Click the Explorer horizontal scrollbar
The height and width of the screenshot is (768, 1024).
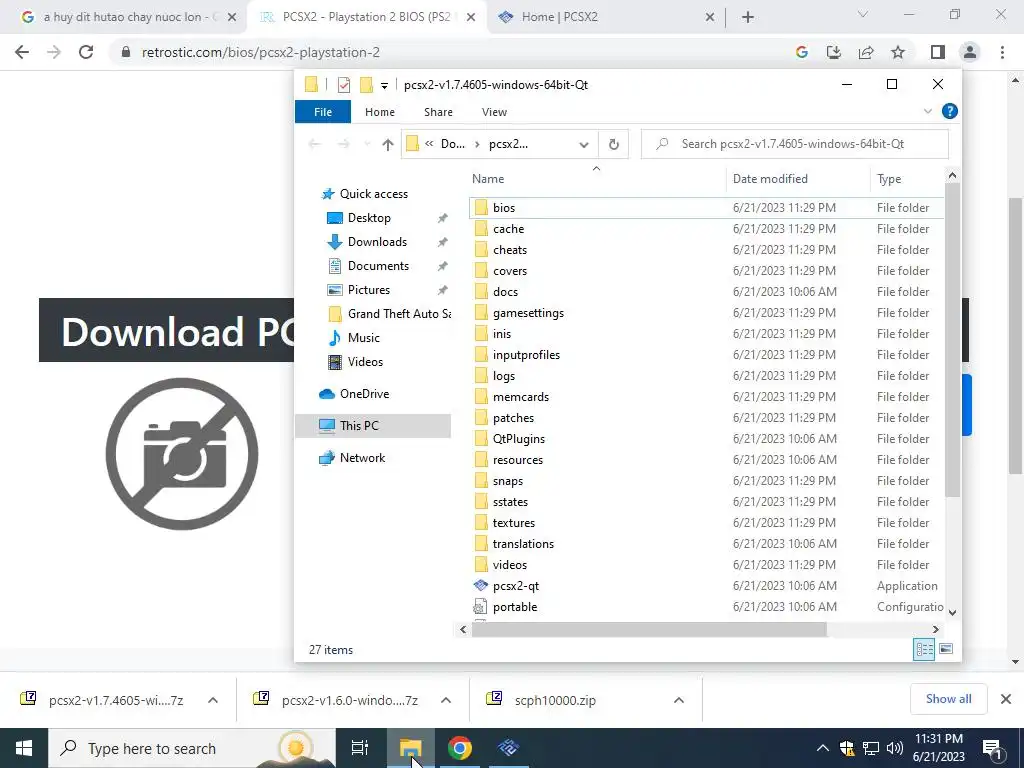click(x=649, y=629)
